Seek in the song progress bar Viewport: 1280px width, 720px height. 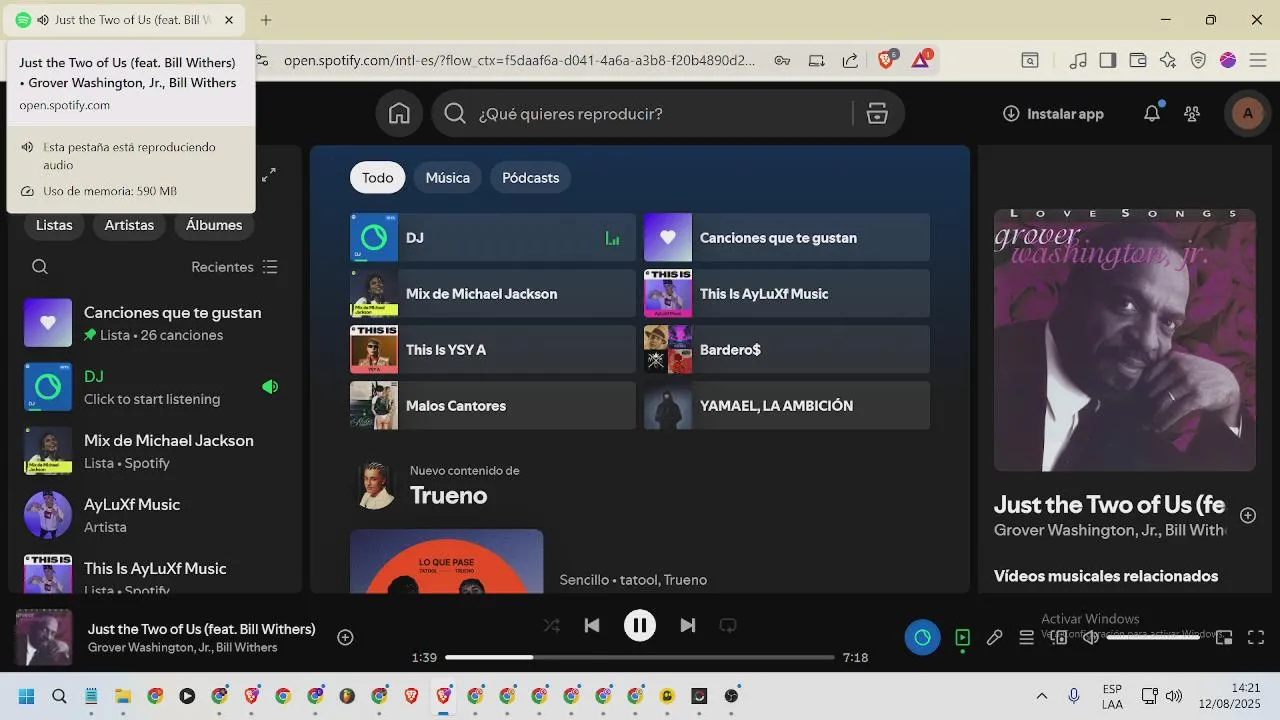click(639, 657)
